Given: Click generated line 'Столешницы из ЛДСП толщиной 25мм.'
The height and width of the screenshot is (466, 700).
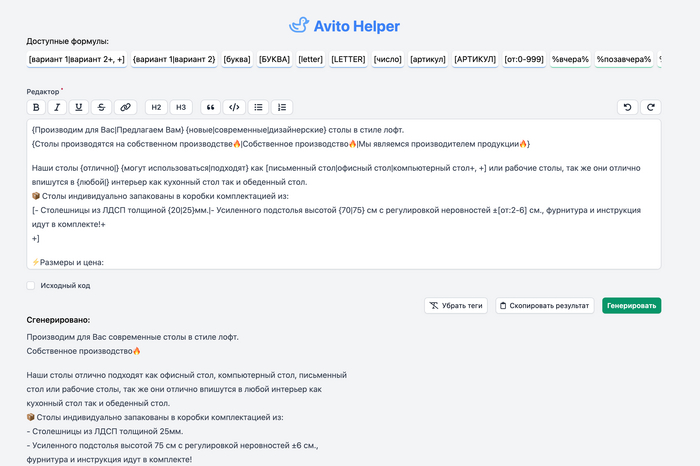Looking at the screenshot, I should [x=105, y=432].
